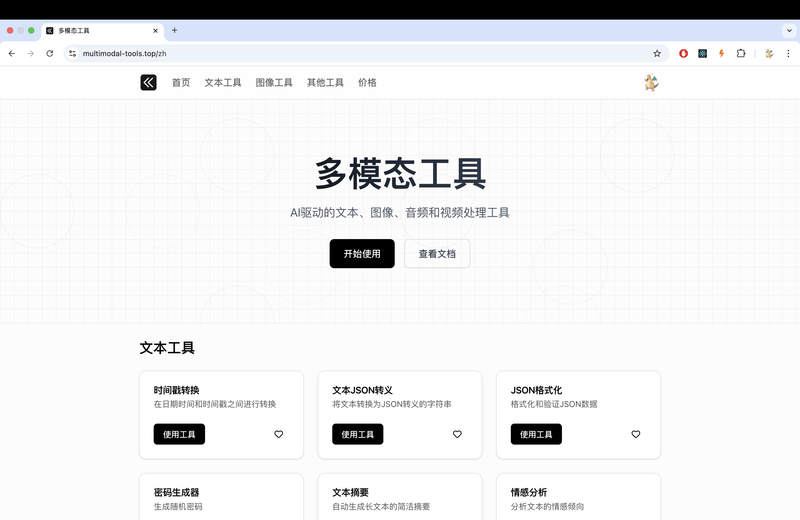This screenshot has width=800, height=520.
Task: Click the AI驱动 hero subtitle text
Action: point(400,213)
